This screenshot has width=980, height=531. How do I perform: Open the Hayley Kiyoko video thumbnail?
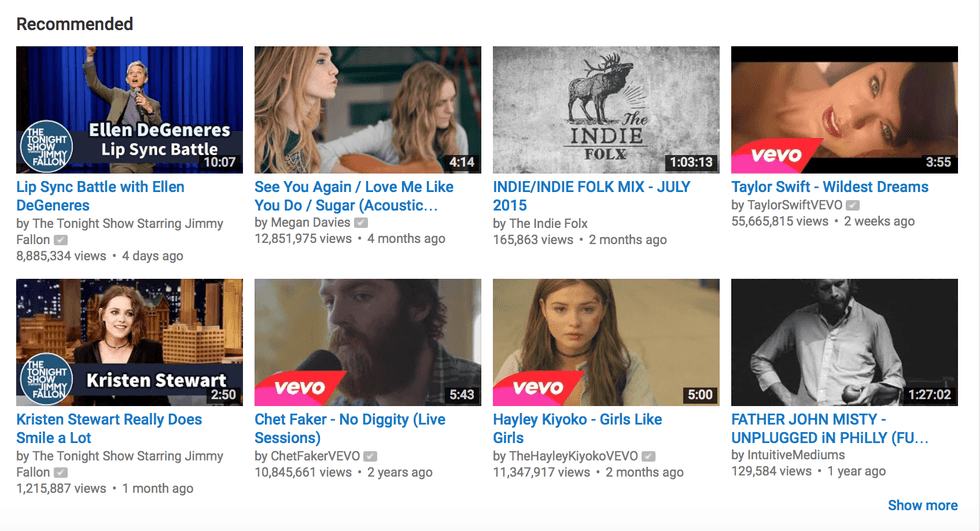pos(606,342)
